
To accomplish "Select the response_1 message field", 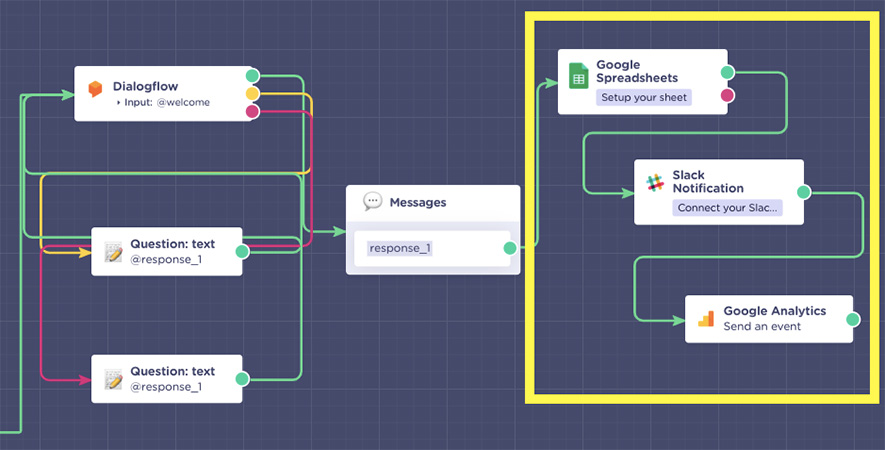I will pos(432,248).
